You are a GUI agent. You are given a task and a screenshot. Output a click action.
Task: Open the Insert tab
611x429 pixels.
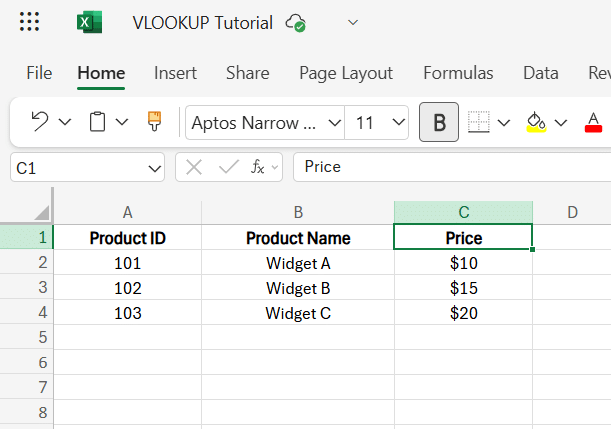point(175,73)
